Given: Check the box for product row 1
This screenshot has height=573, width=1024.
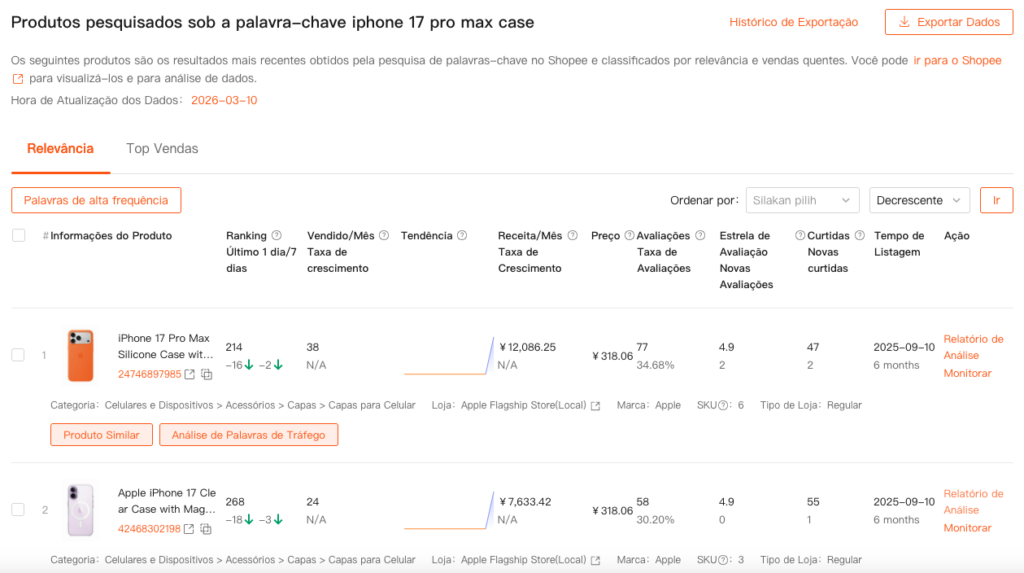Looking at the screenshot, I should click(x=18, y=355).
